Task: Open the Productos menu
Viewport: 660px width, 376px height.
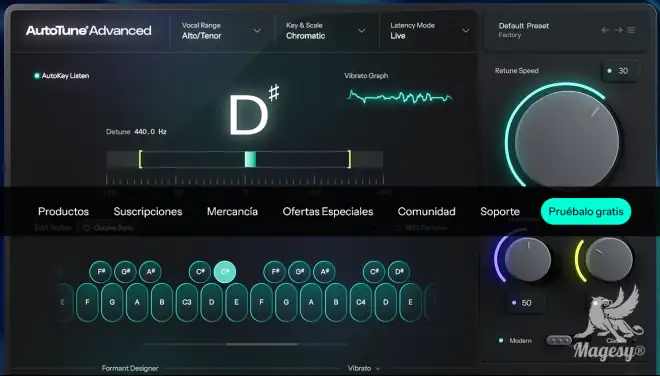Action: [x=64, y=211]
